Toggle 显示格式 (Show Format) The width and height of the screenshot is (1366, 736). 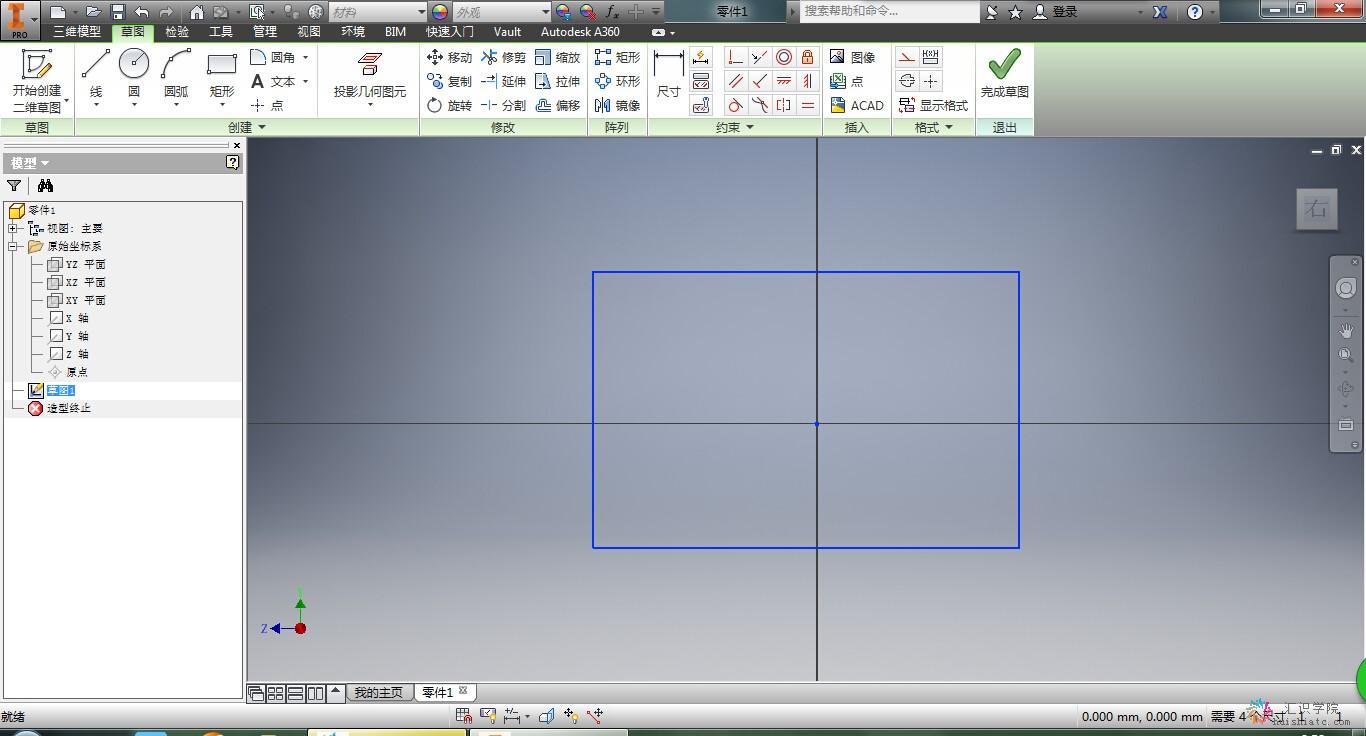[x=933, y=105]
